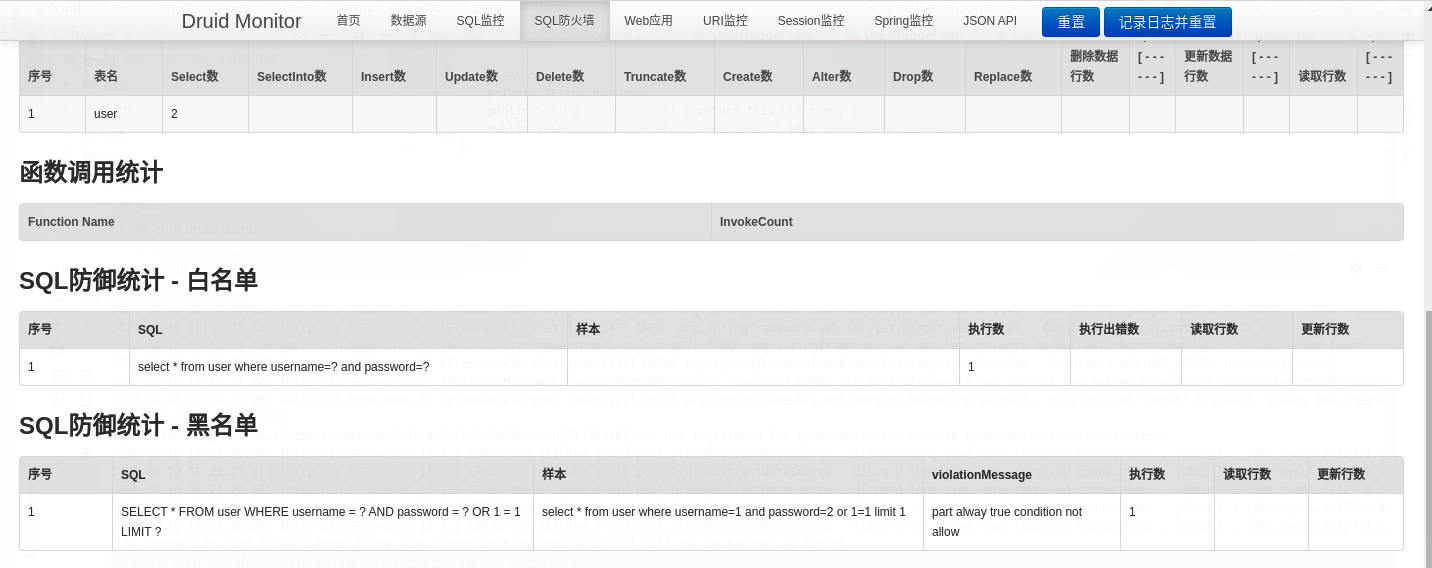1432x568 pixels.
Task: Click the whitelist SQL select statement cell
Action: [x=349, y=367]
